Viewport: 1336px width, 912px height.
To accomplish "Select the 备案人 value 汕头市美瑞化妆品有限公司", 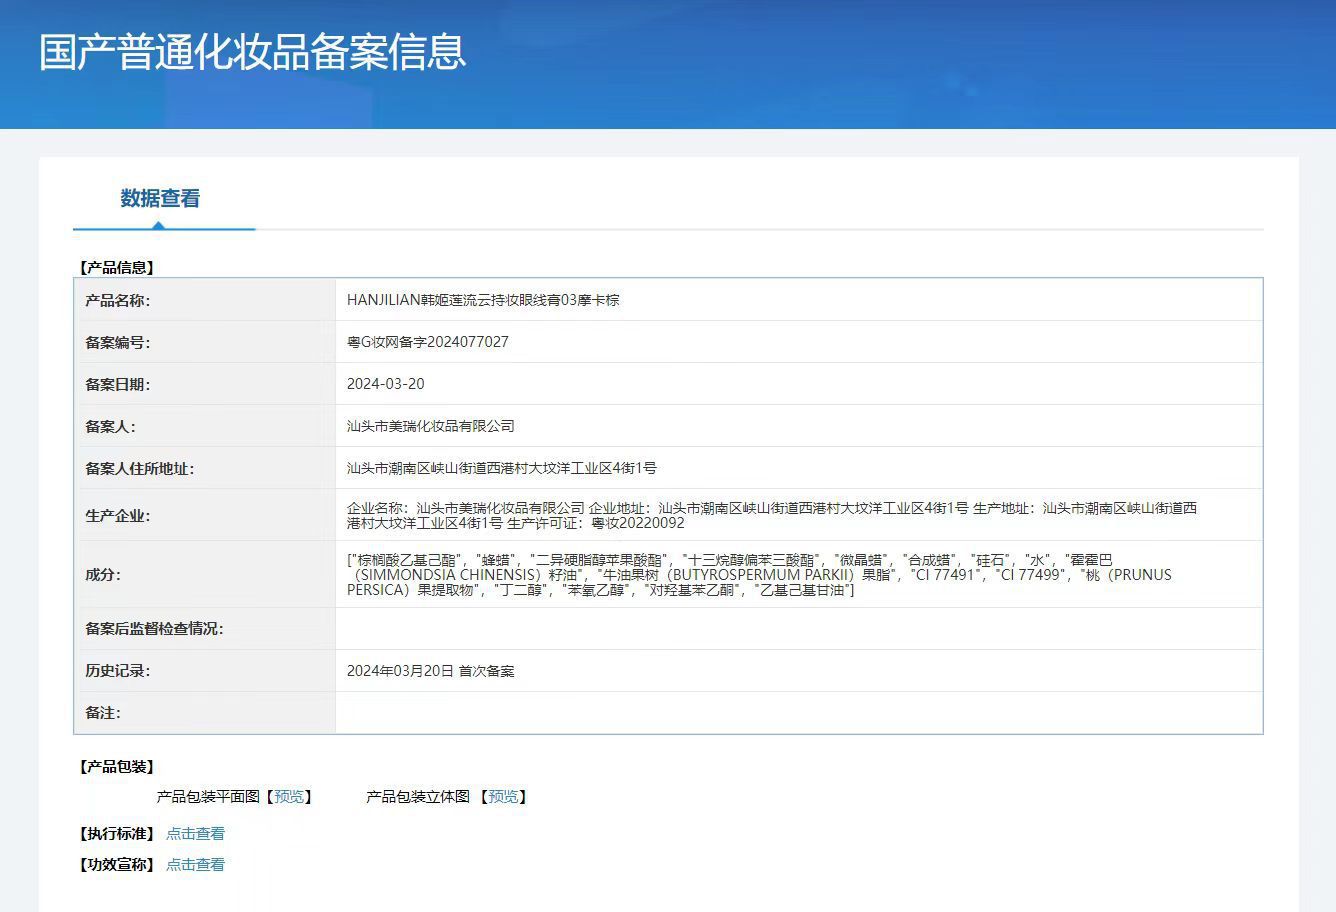I will (x=431, y=426).
